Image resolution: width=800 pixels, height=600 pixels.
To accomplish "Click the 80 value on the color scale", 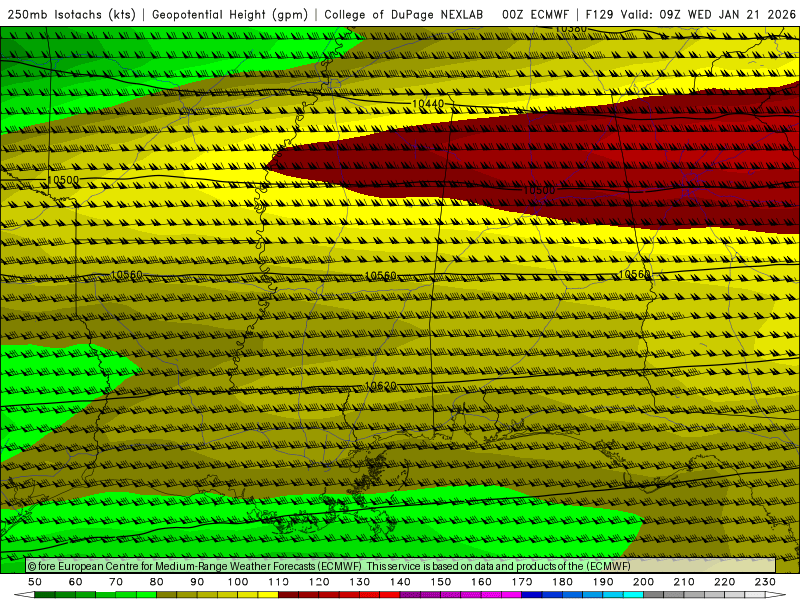I will pyautogui.click(x=157, y=582).
